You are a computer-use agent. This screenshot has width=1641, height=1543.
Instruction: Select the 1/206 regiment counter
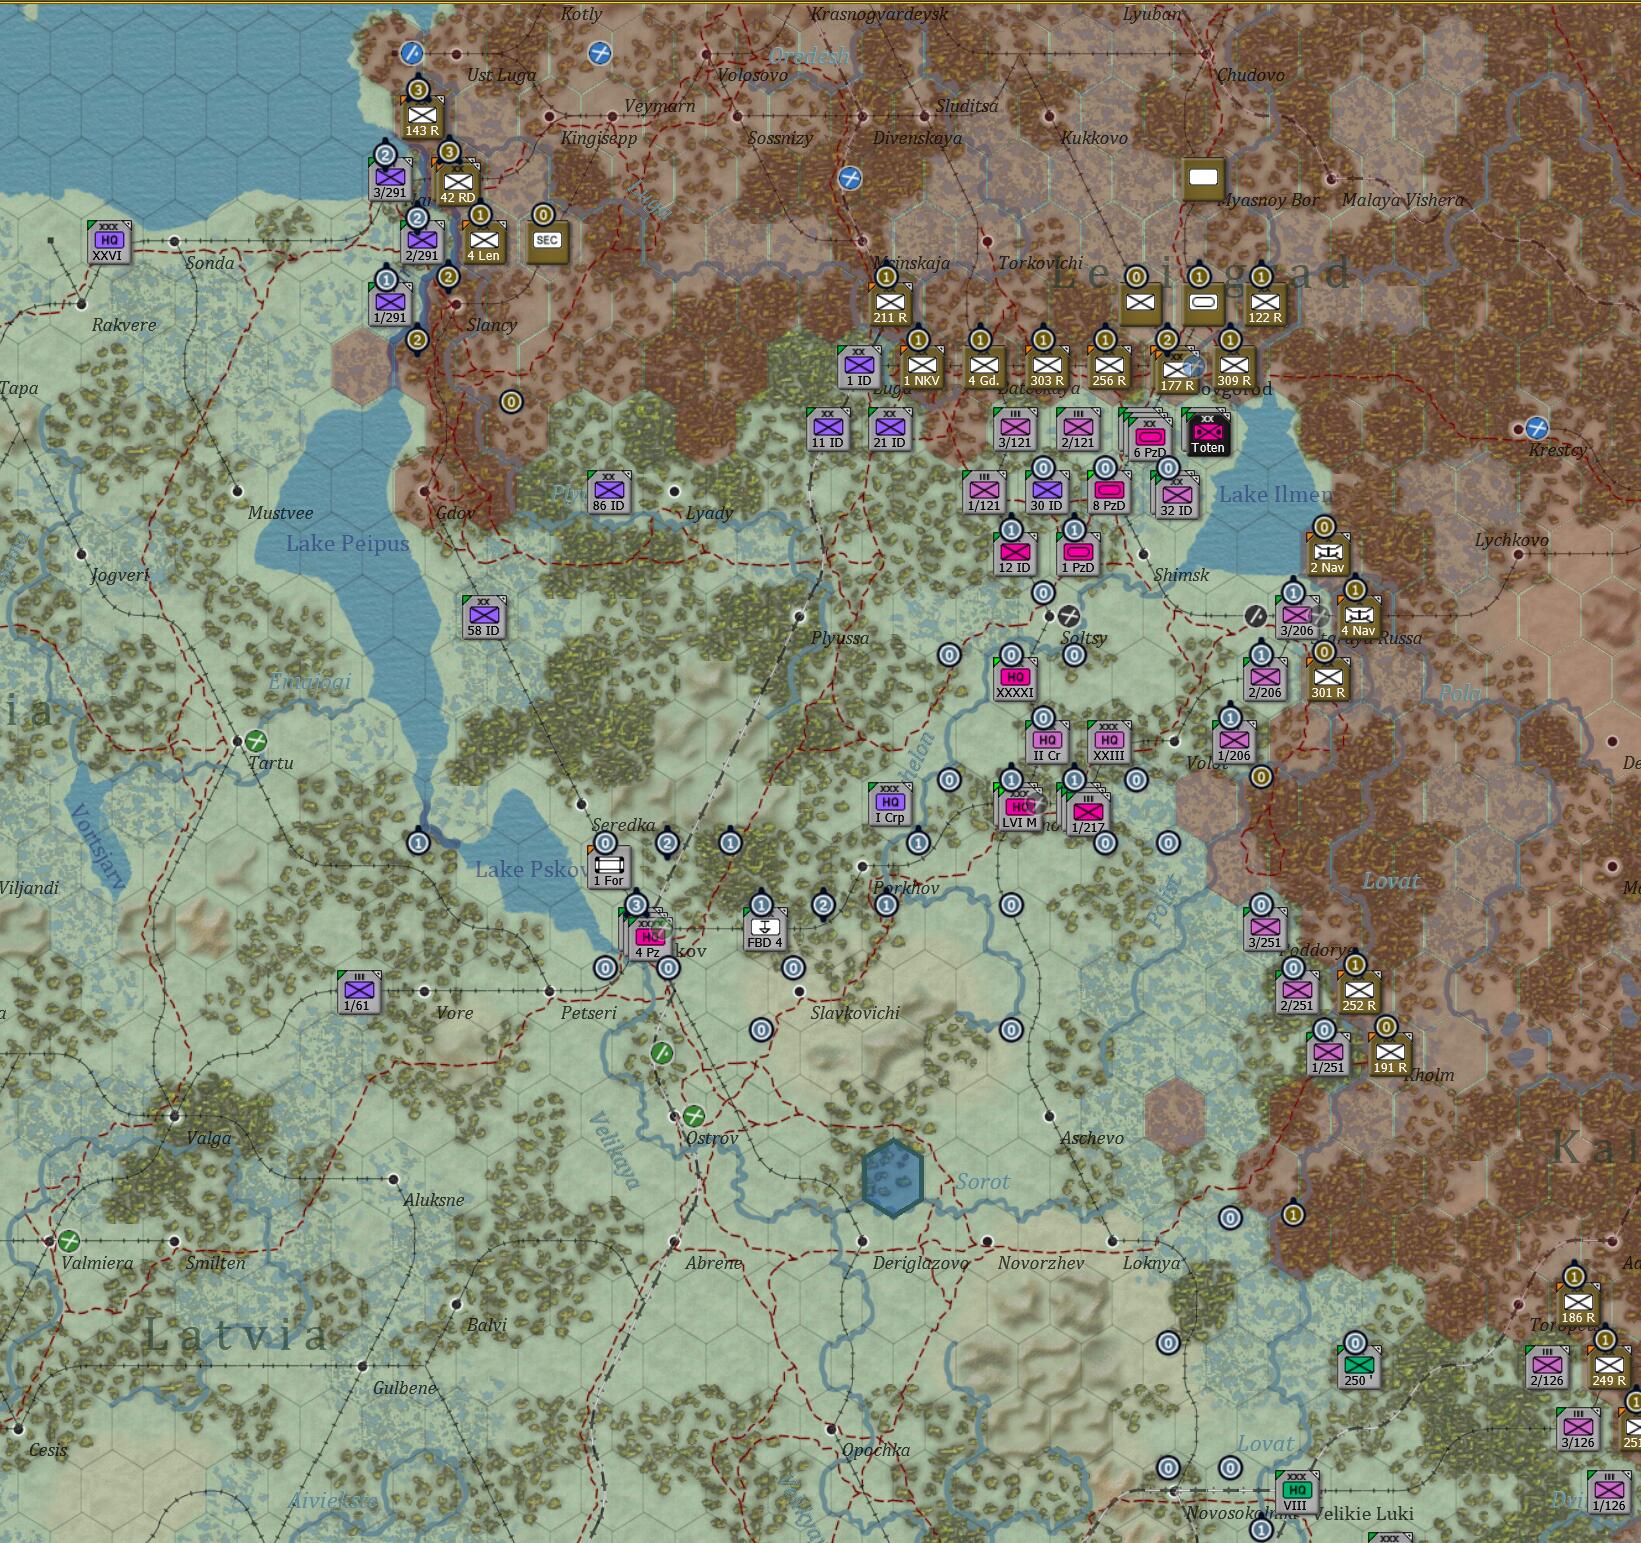(1234, 742)
